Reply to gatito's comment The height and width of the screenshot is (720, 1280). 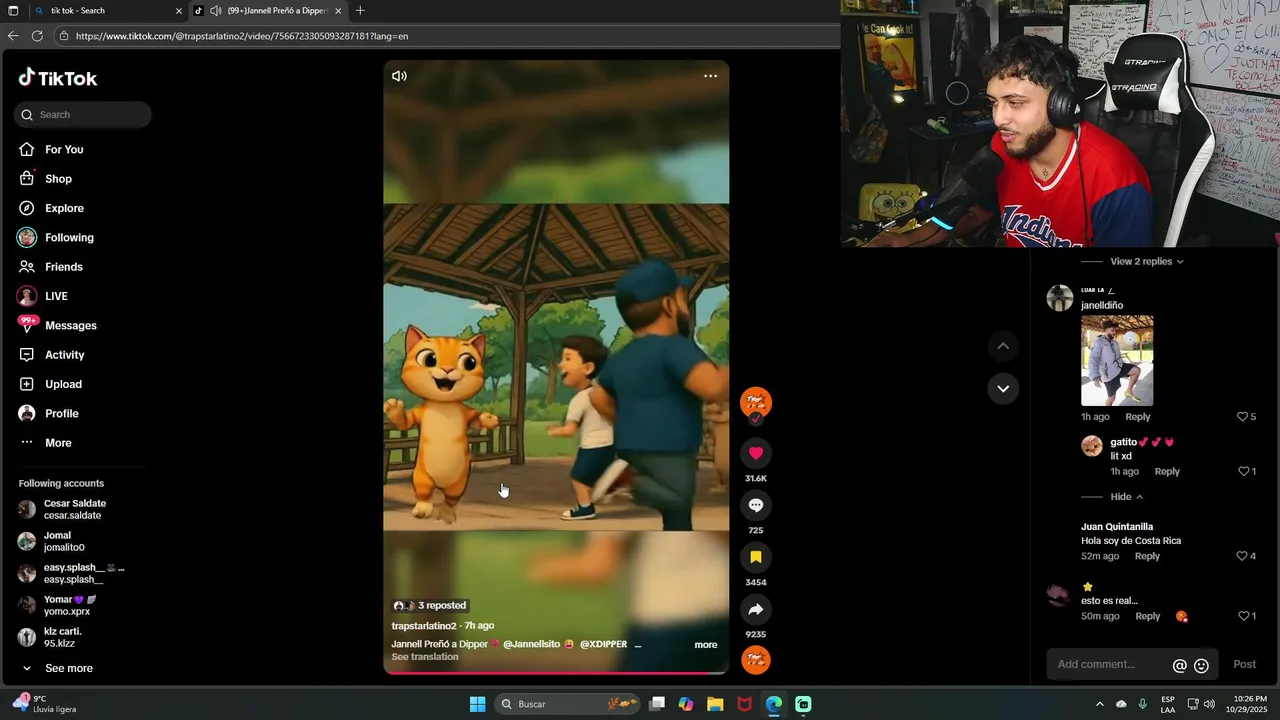(1167, 472)
